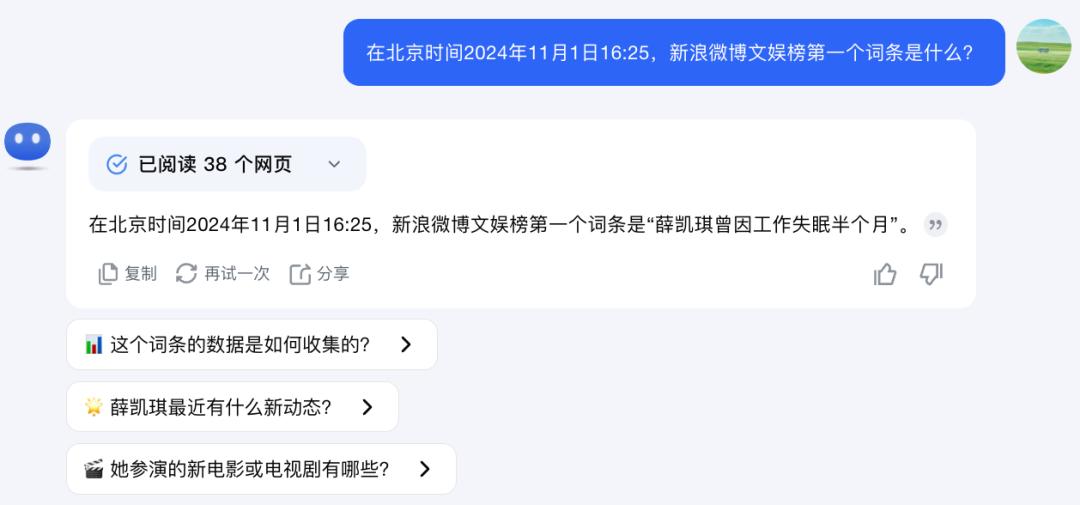Open the arrow beside 她参演的新电影或电视剧有哪些

[x=424, y=469]
